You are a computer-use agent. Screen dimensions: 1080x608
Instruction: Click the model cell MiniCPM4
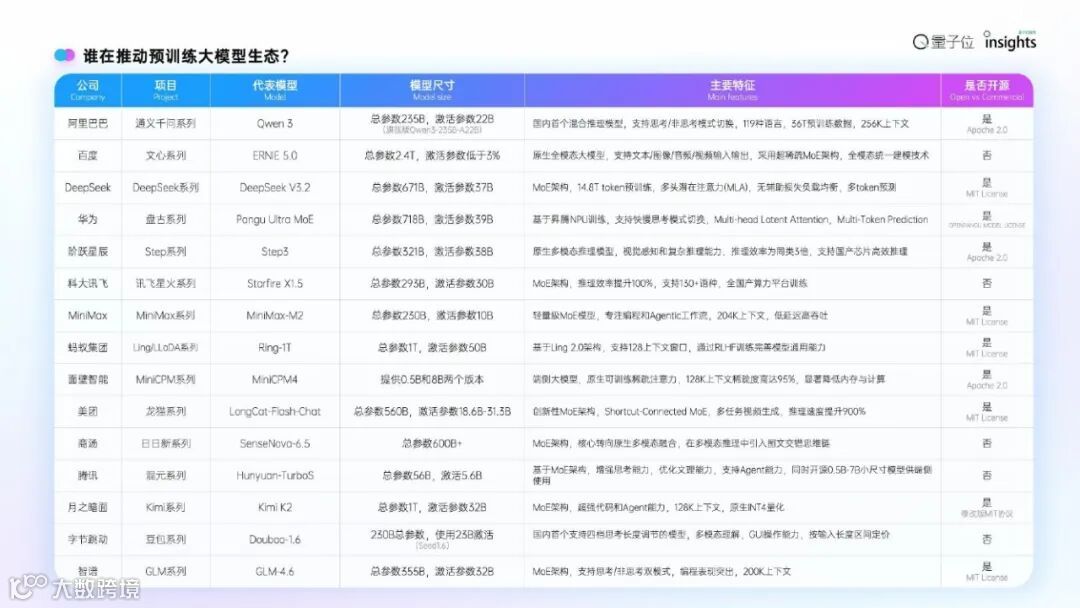(275, 379)
